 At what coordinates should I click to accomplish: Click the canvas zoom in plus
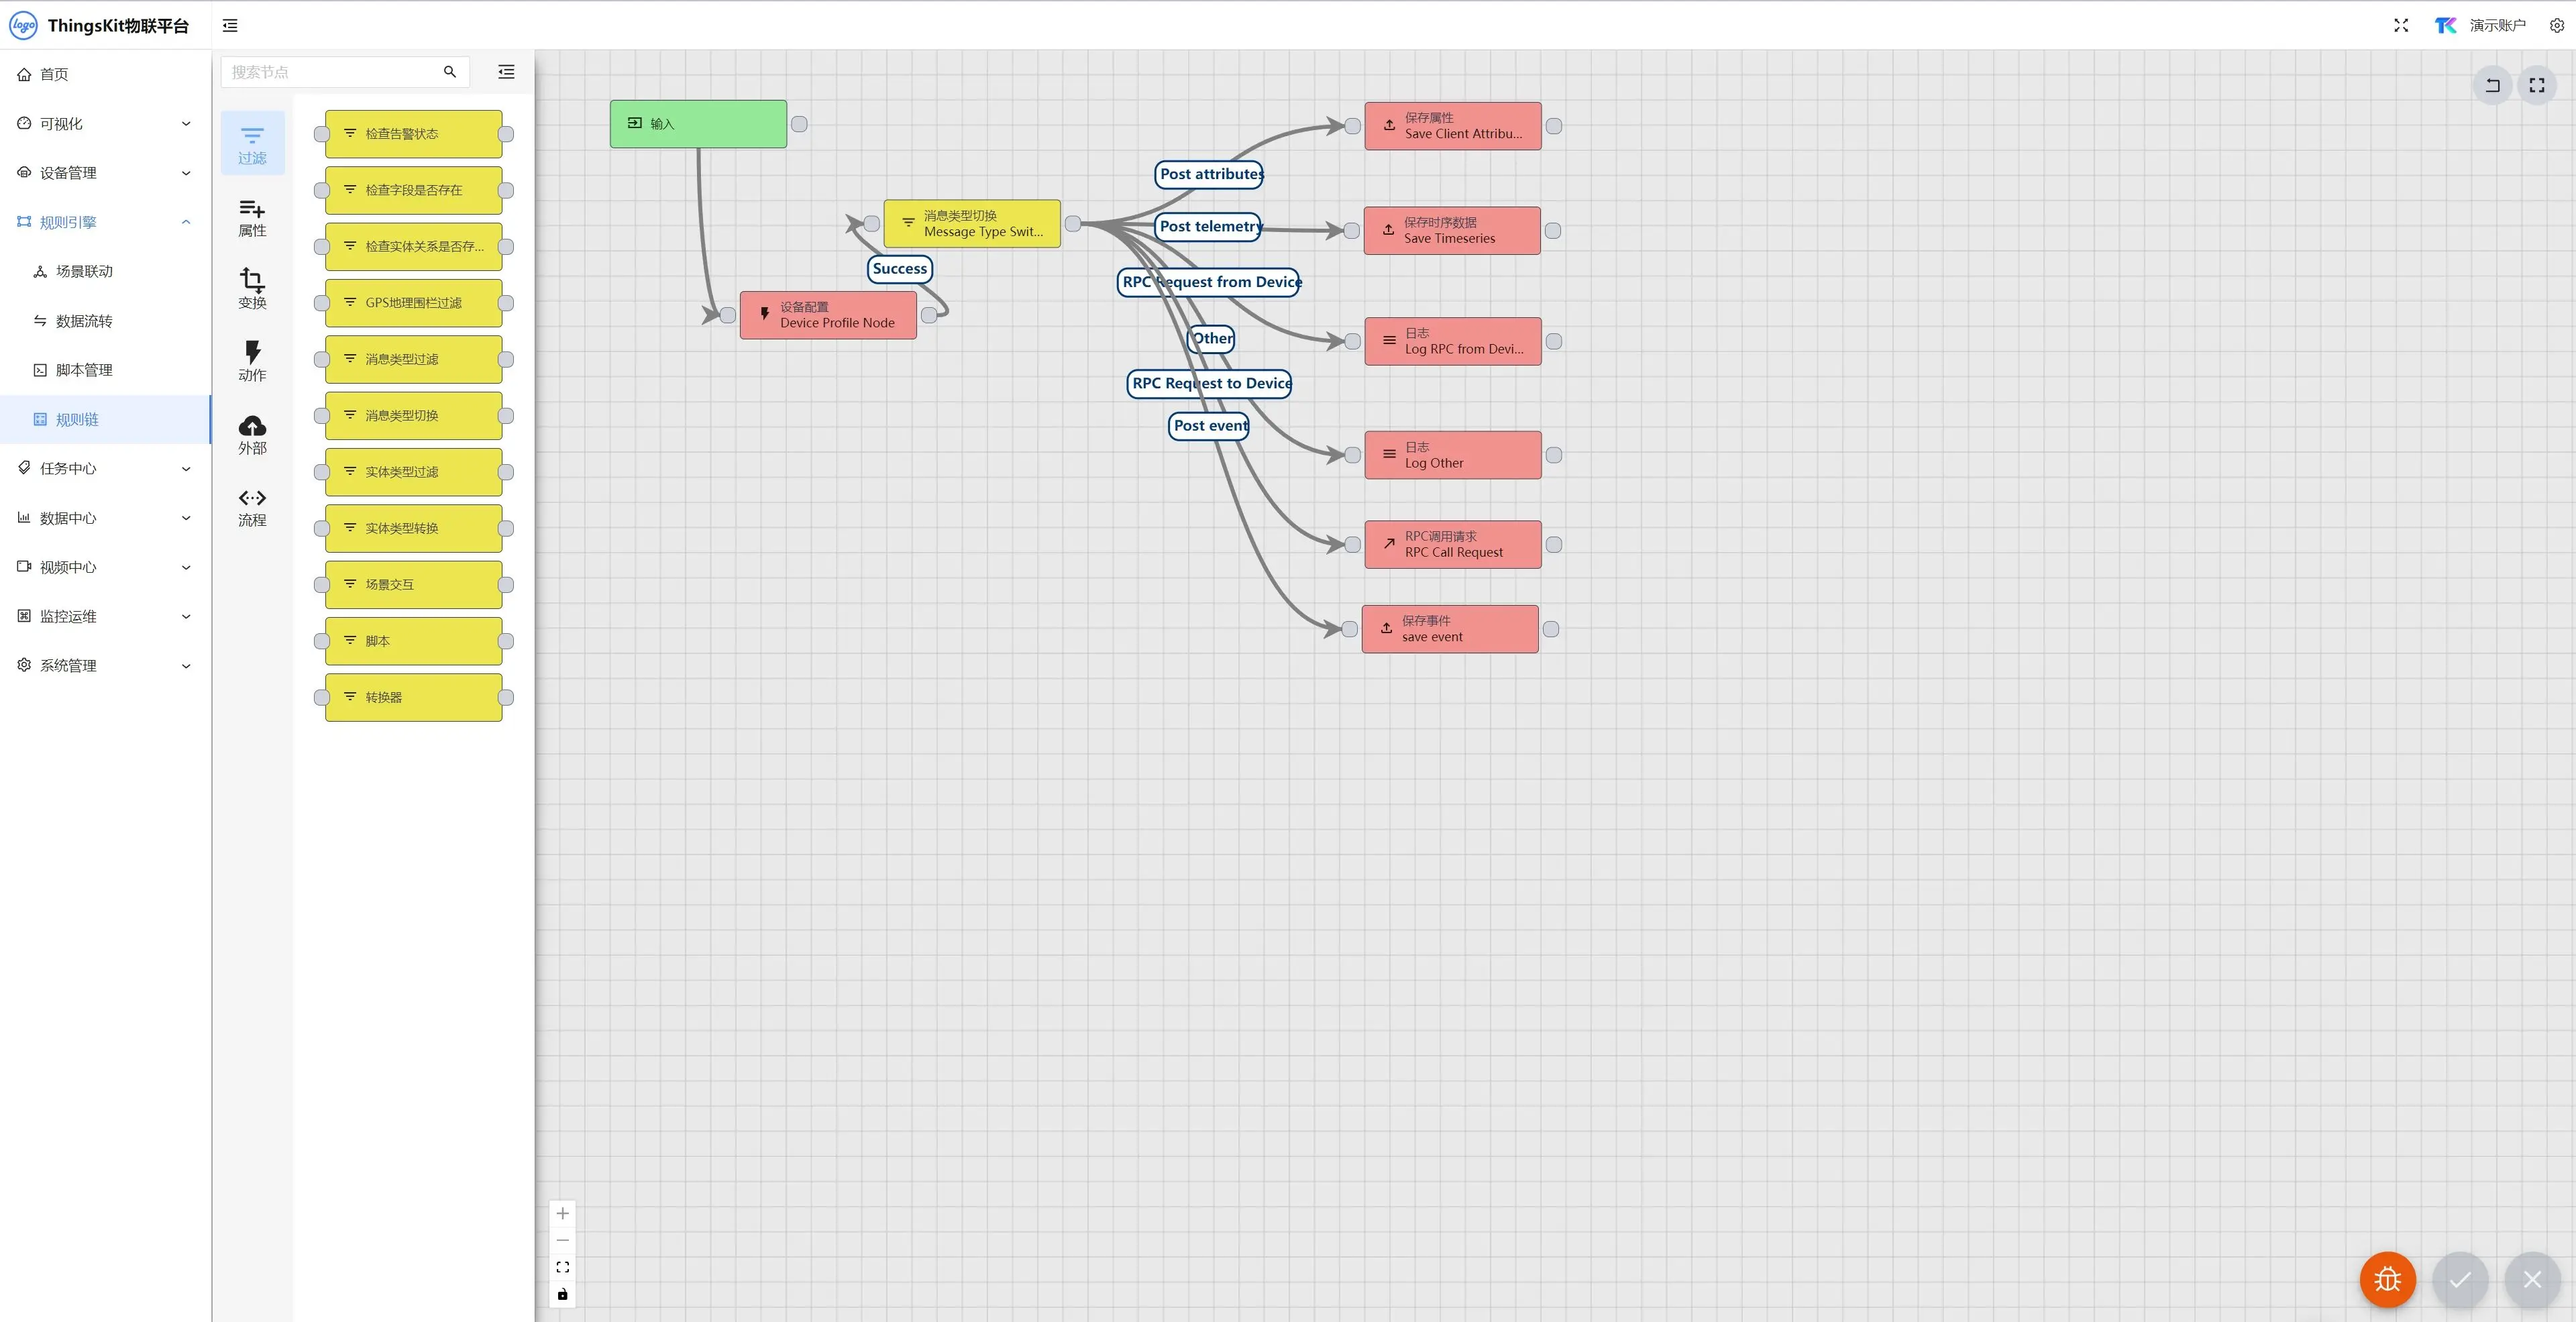pos(563,1213)
